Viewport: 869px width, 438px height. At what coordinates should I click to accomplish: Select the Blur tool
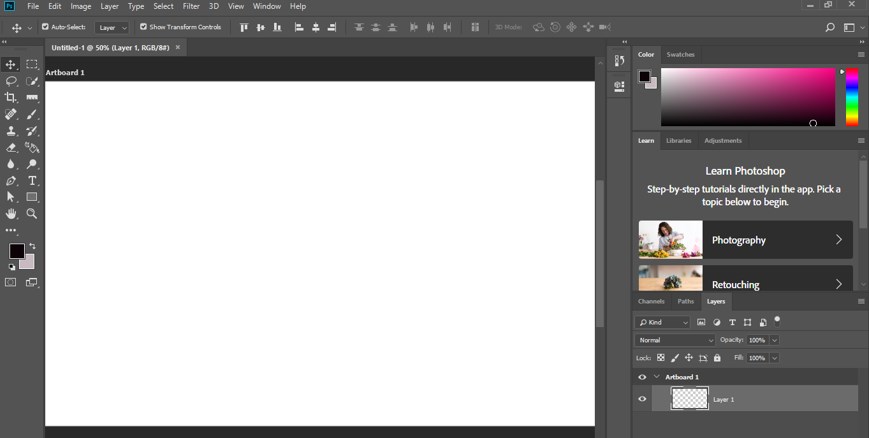pyautogui.click(x=11, y=164)
